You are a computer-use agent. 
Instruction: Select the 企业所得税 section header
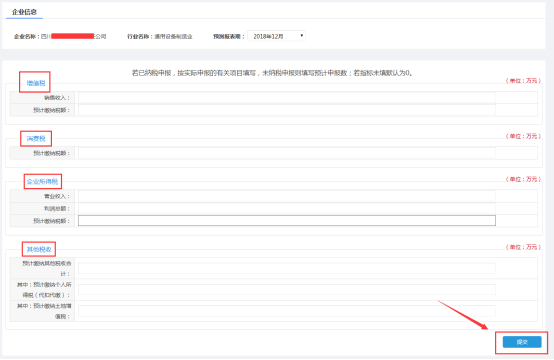pyautogui.click(x=42, y=182)
